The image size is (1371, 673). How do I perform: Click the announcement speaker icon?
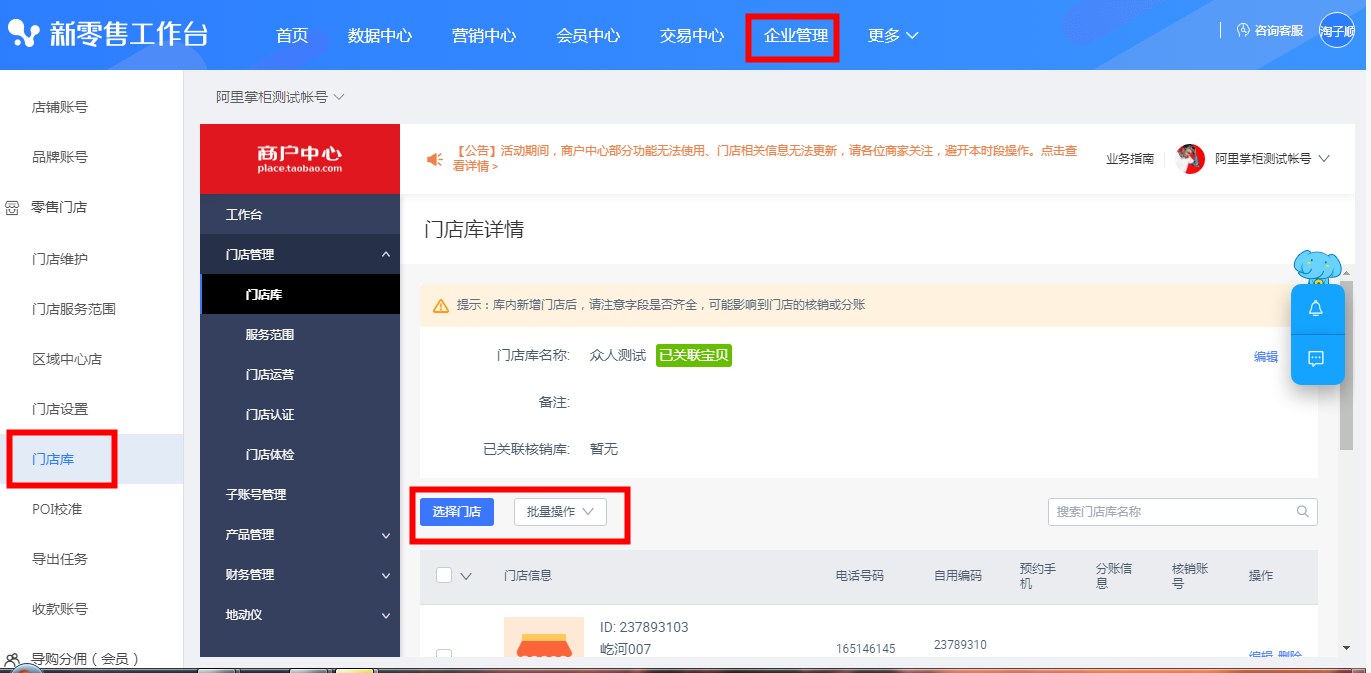click(435, 159)
